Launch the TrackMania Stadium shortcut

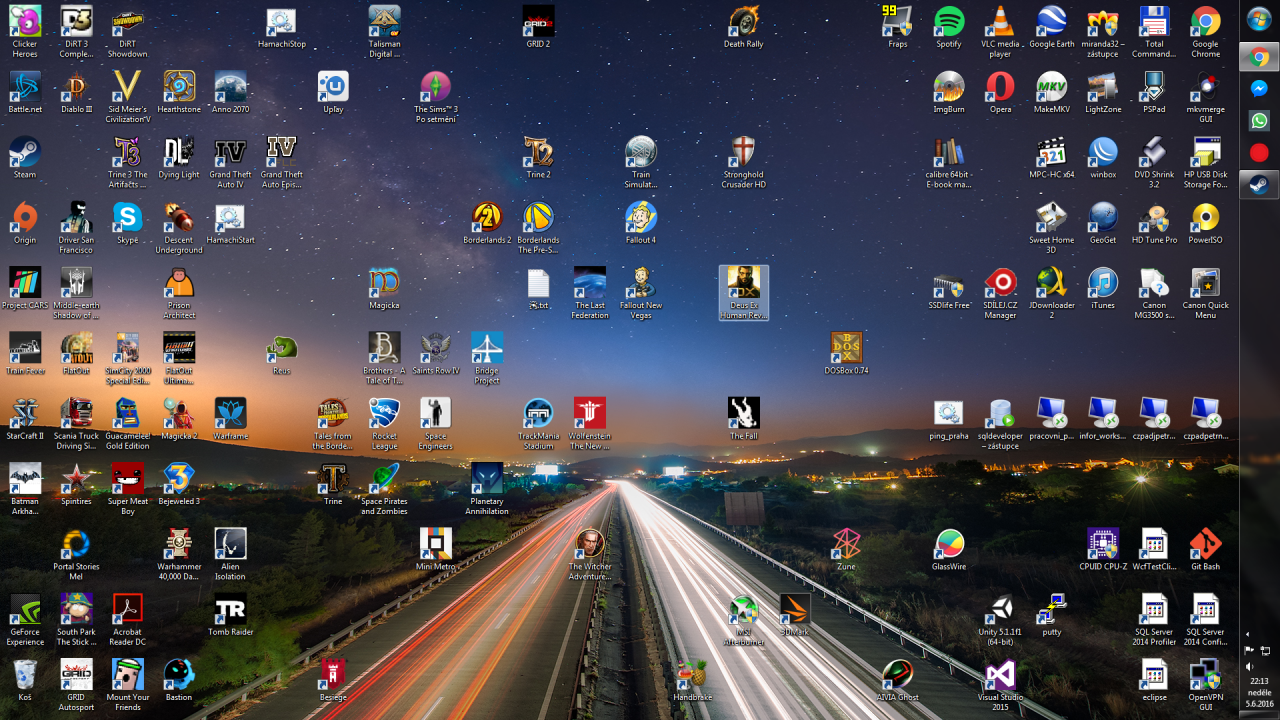[x=538, y=424]
